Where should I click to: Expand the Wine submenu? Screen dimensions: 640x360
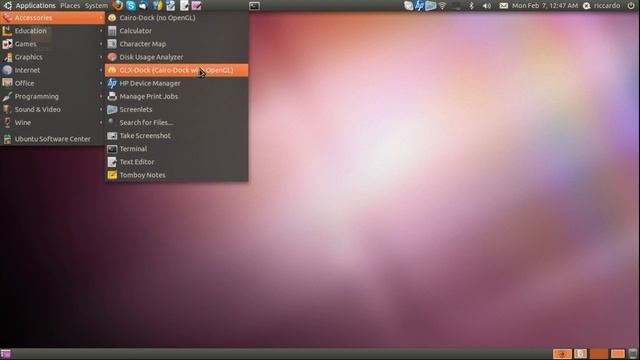point(52,122)
